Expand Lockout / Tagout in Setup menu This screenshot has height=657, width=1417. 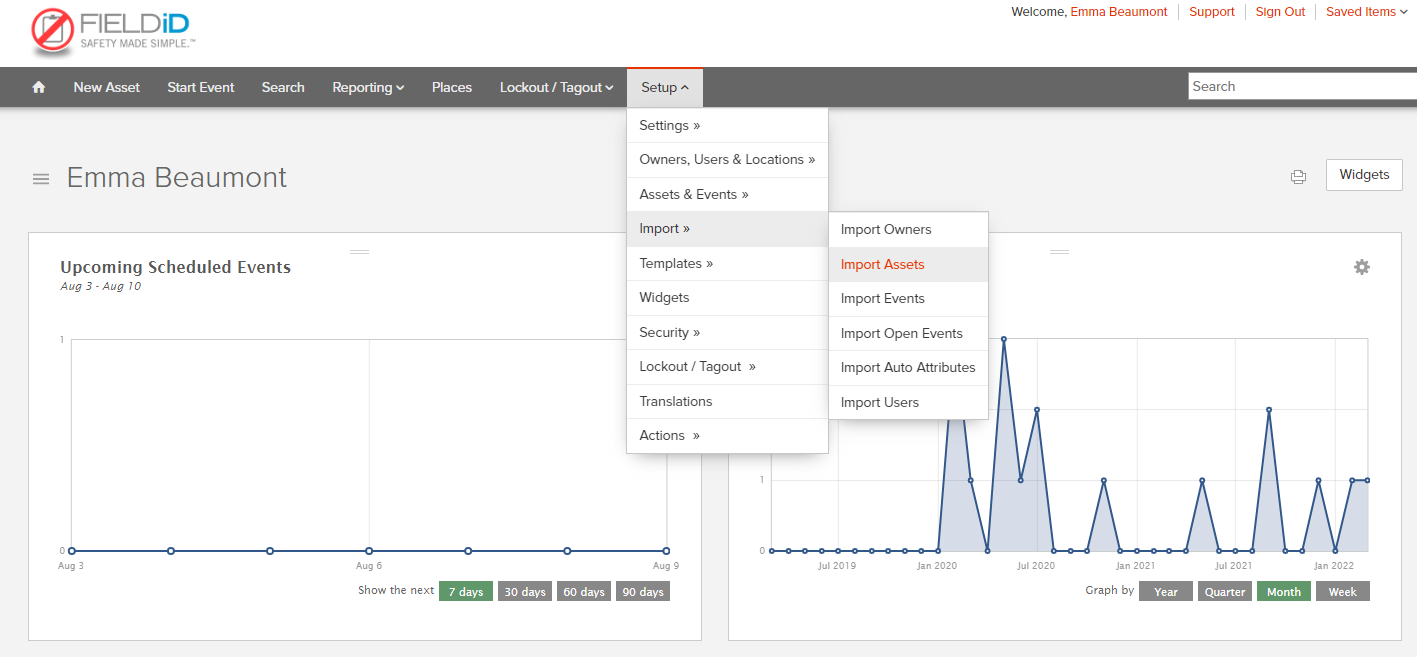(727, 367)
